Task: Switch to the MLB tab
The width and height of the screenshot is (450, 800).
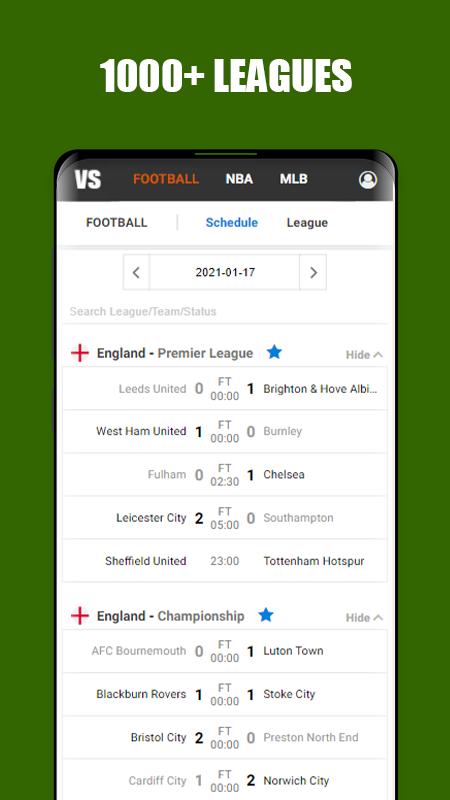Action: point(293,179)
